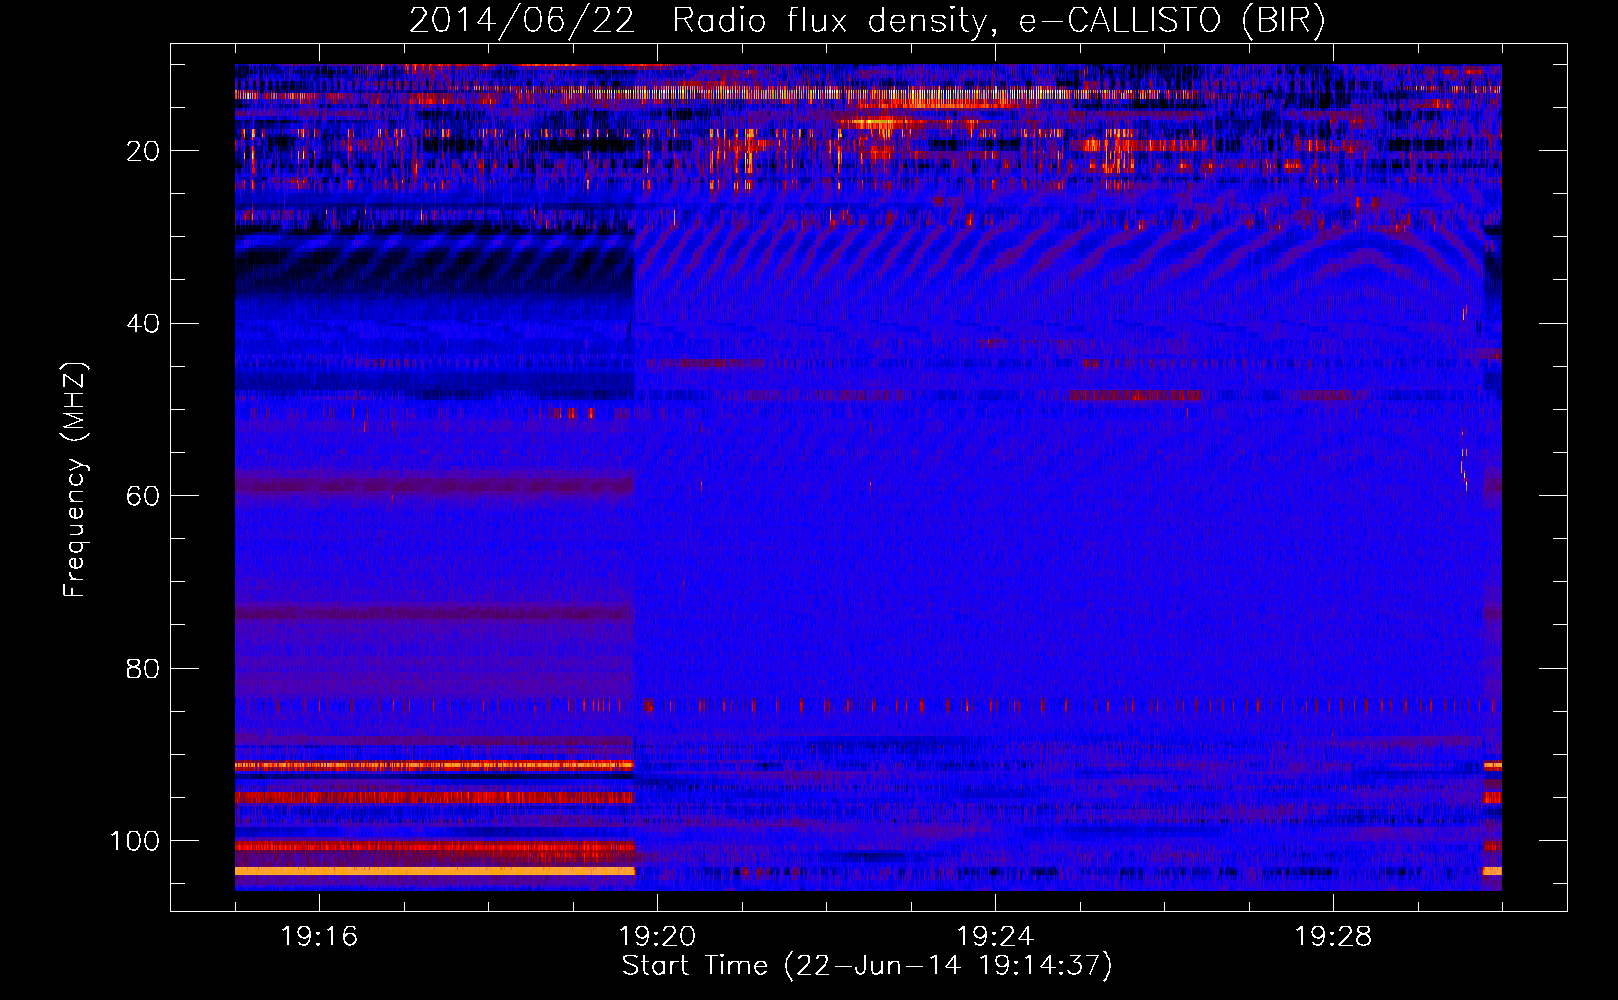Screen dimensions: 1618x1000
Task: Click the 40 MHz frequency tick label
Action: point(143,324)
